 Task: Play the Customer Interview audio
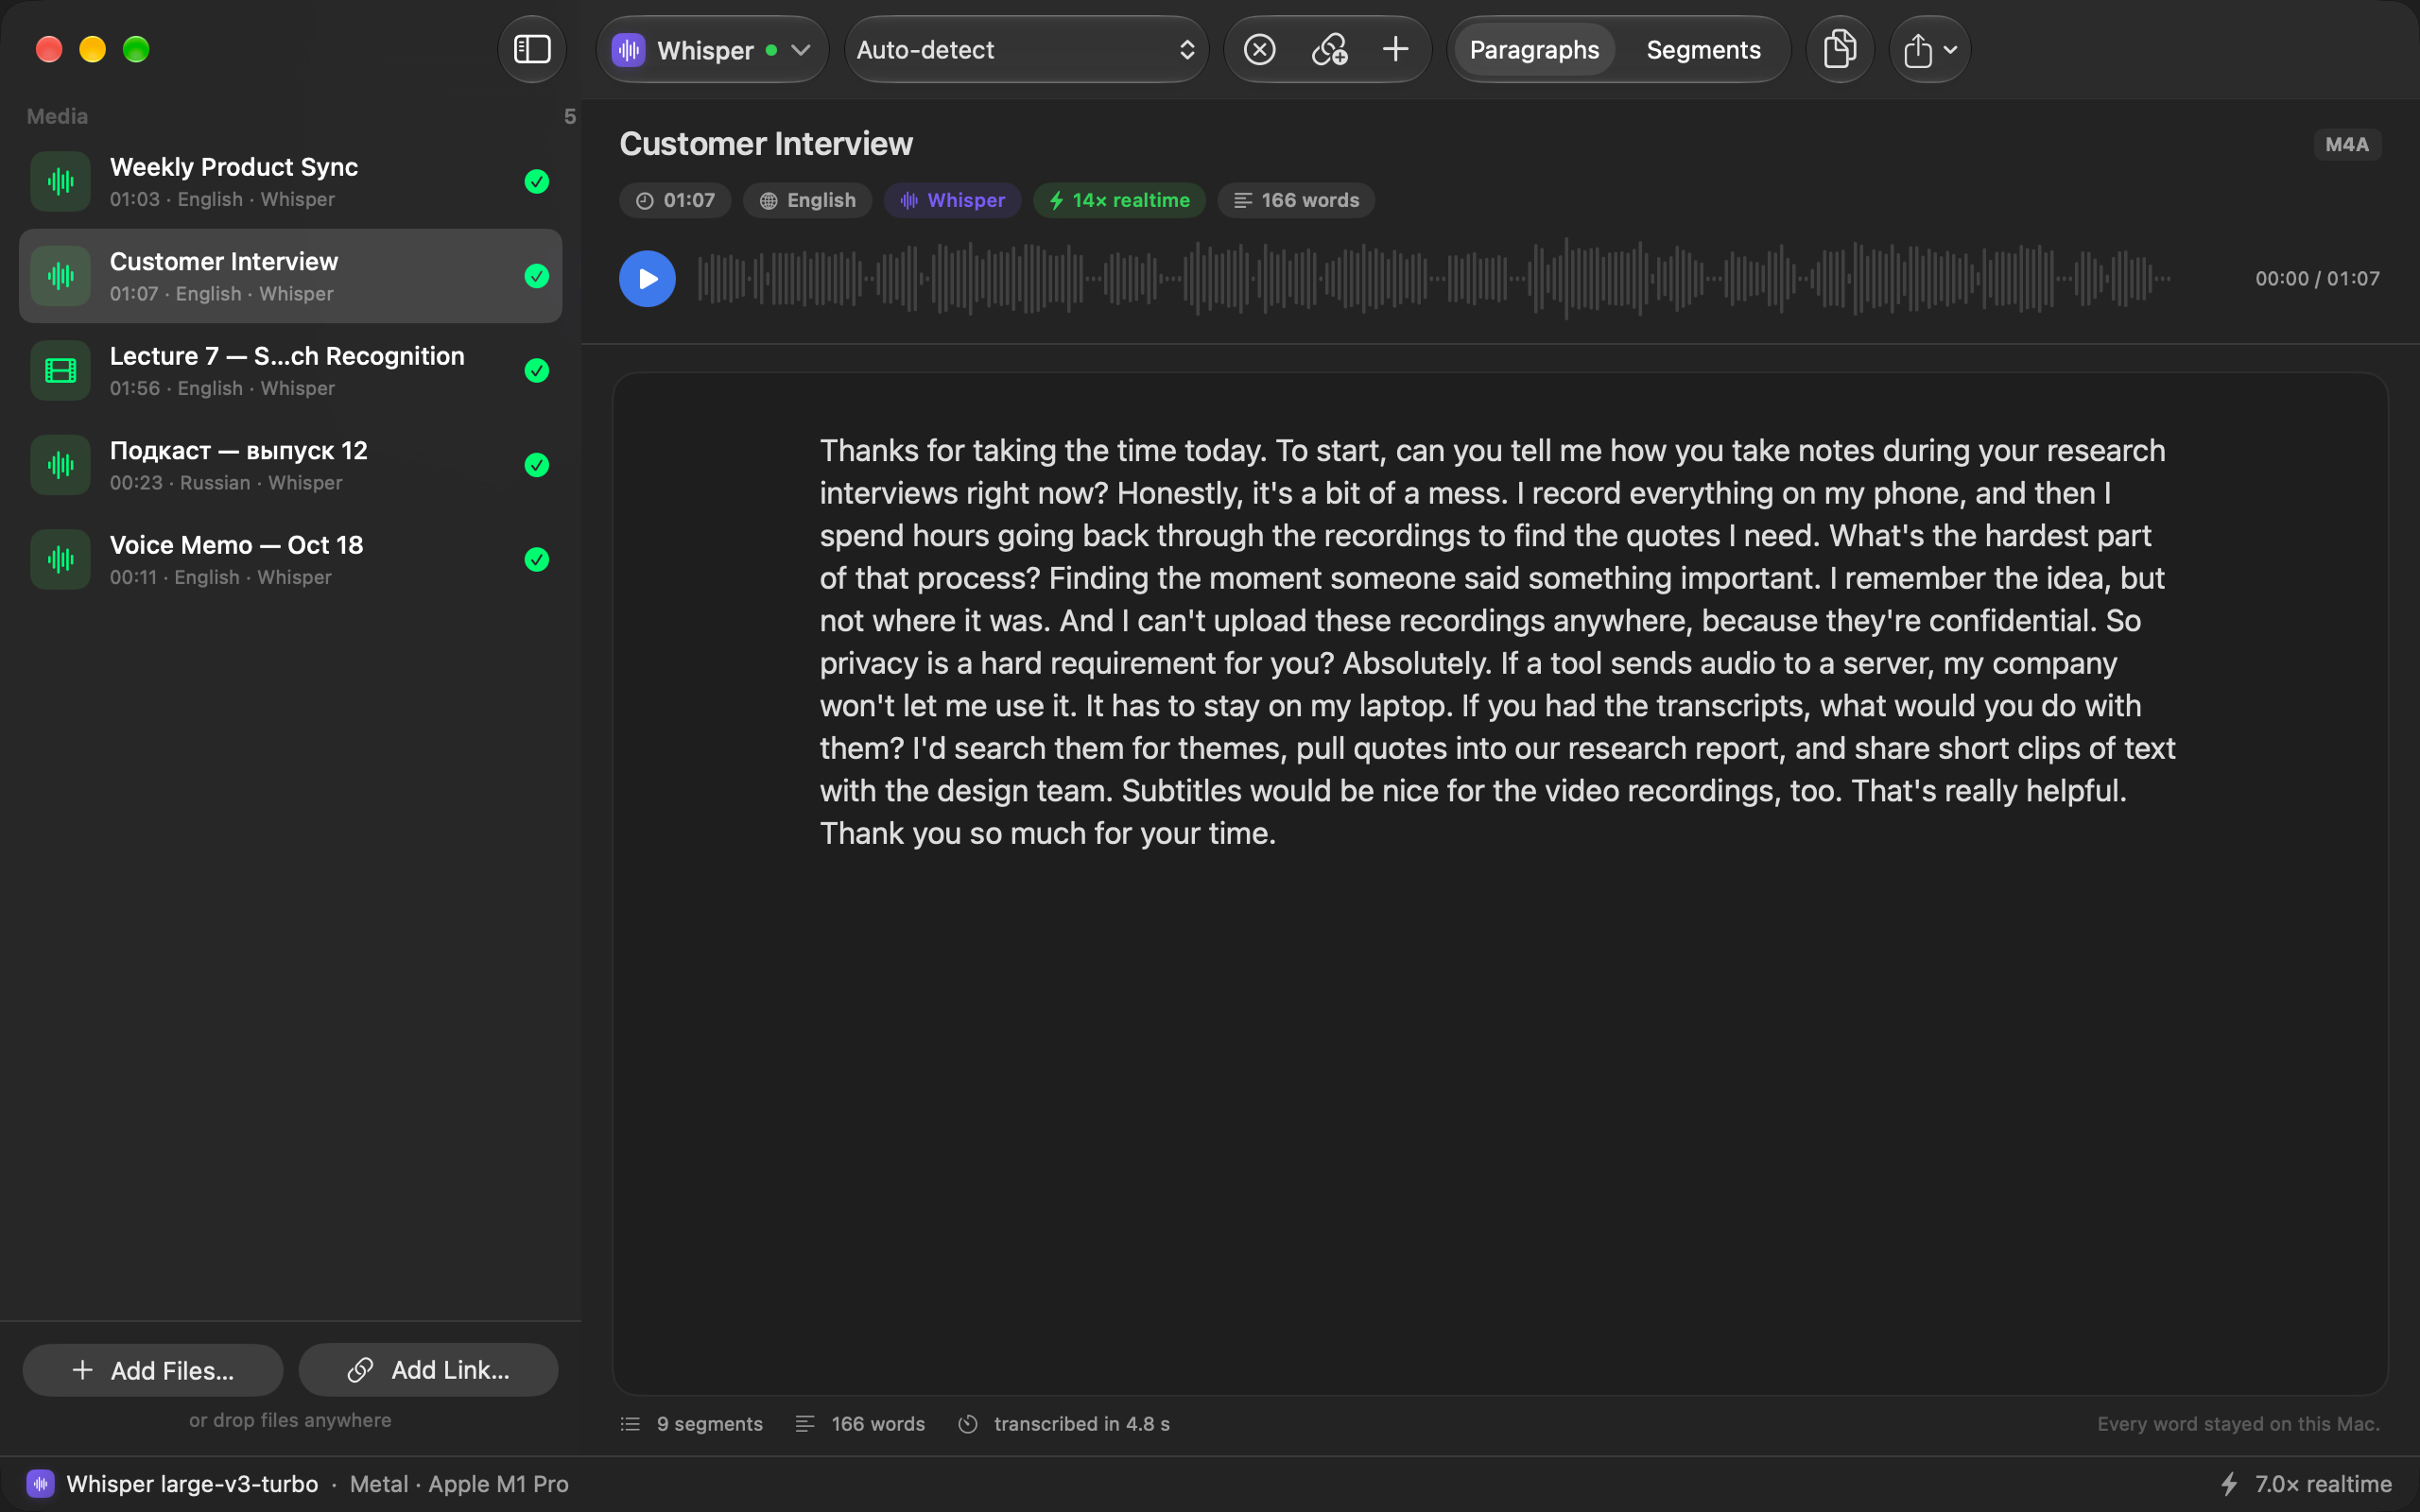click(x=647, y=278)
